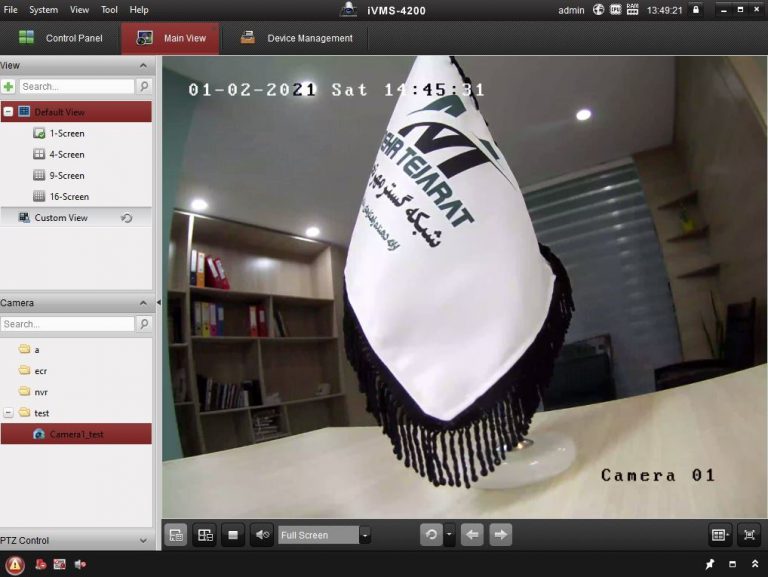Open the Tool menu
The height and width of the screenshot is (577, 768).
tap(109, 10)
